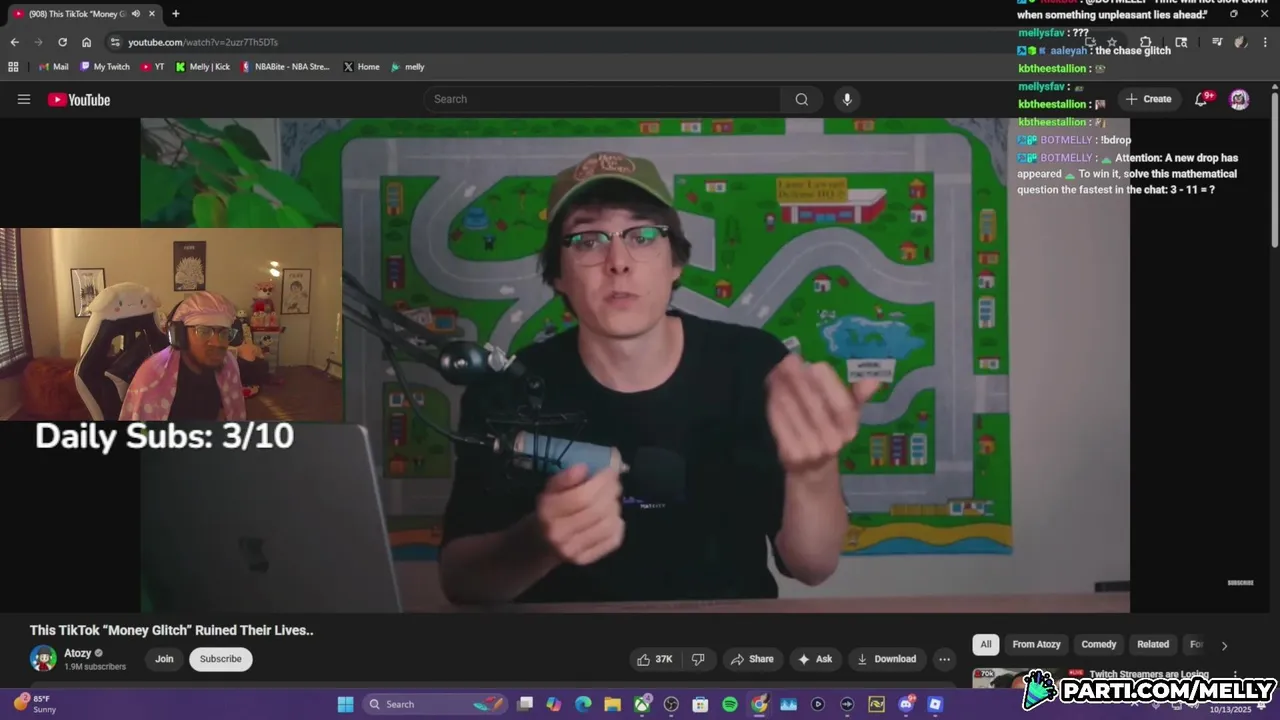The width and height of the screenshot is (1280, 720).
Task: Open the melly bookmark
Action: [408, 67]
